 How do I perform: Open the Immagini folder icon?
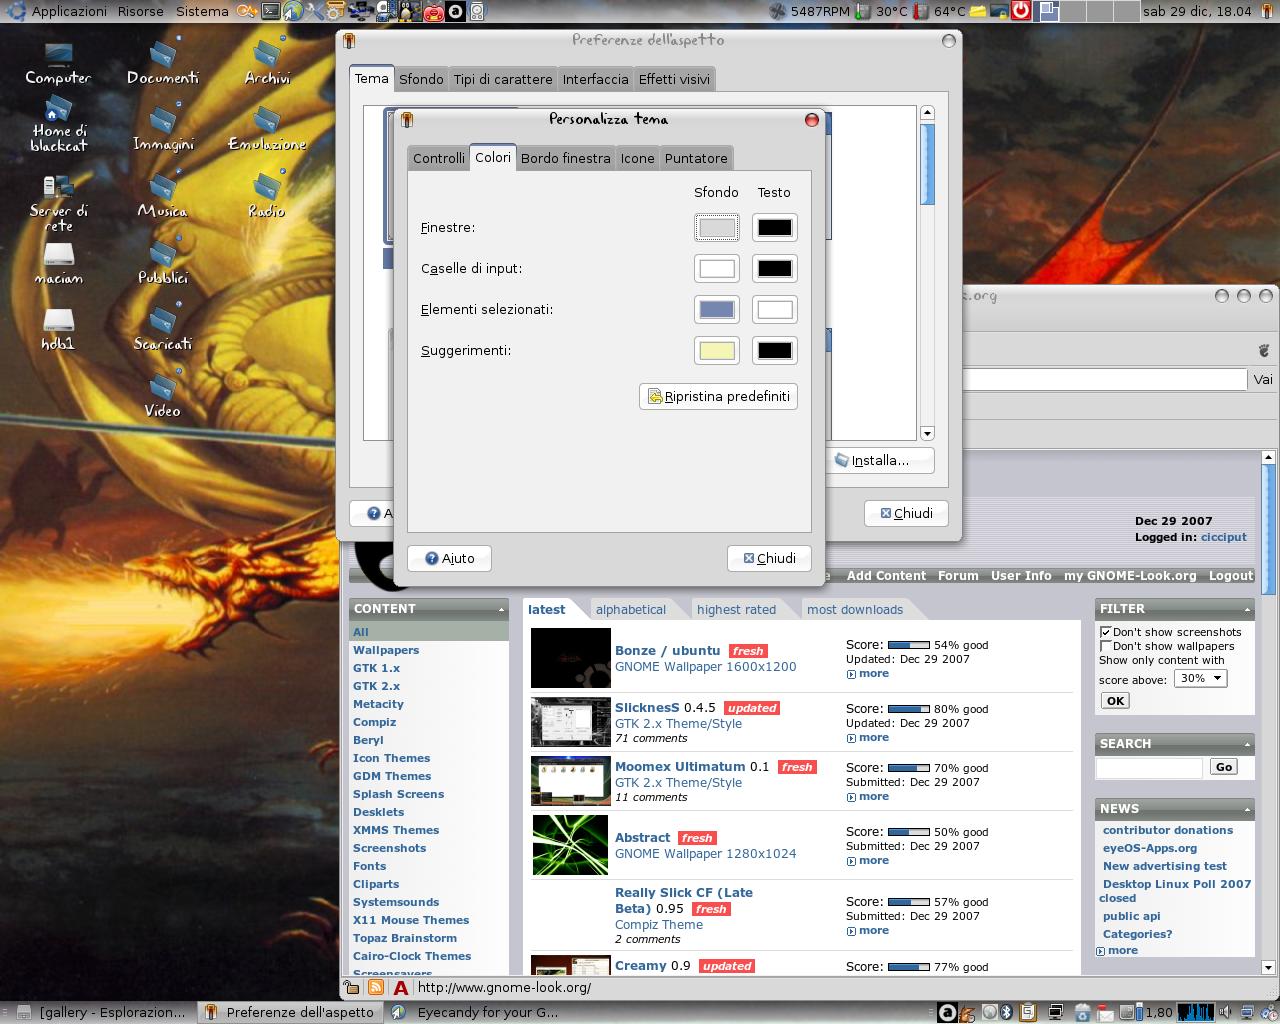click(x=163, y=130)
